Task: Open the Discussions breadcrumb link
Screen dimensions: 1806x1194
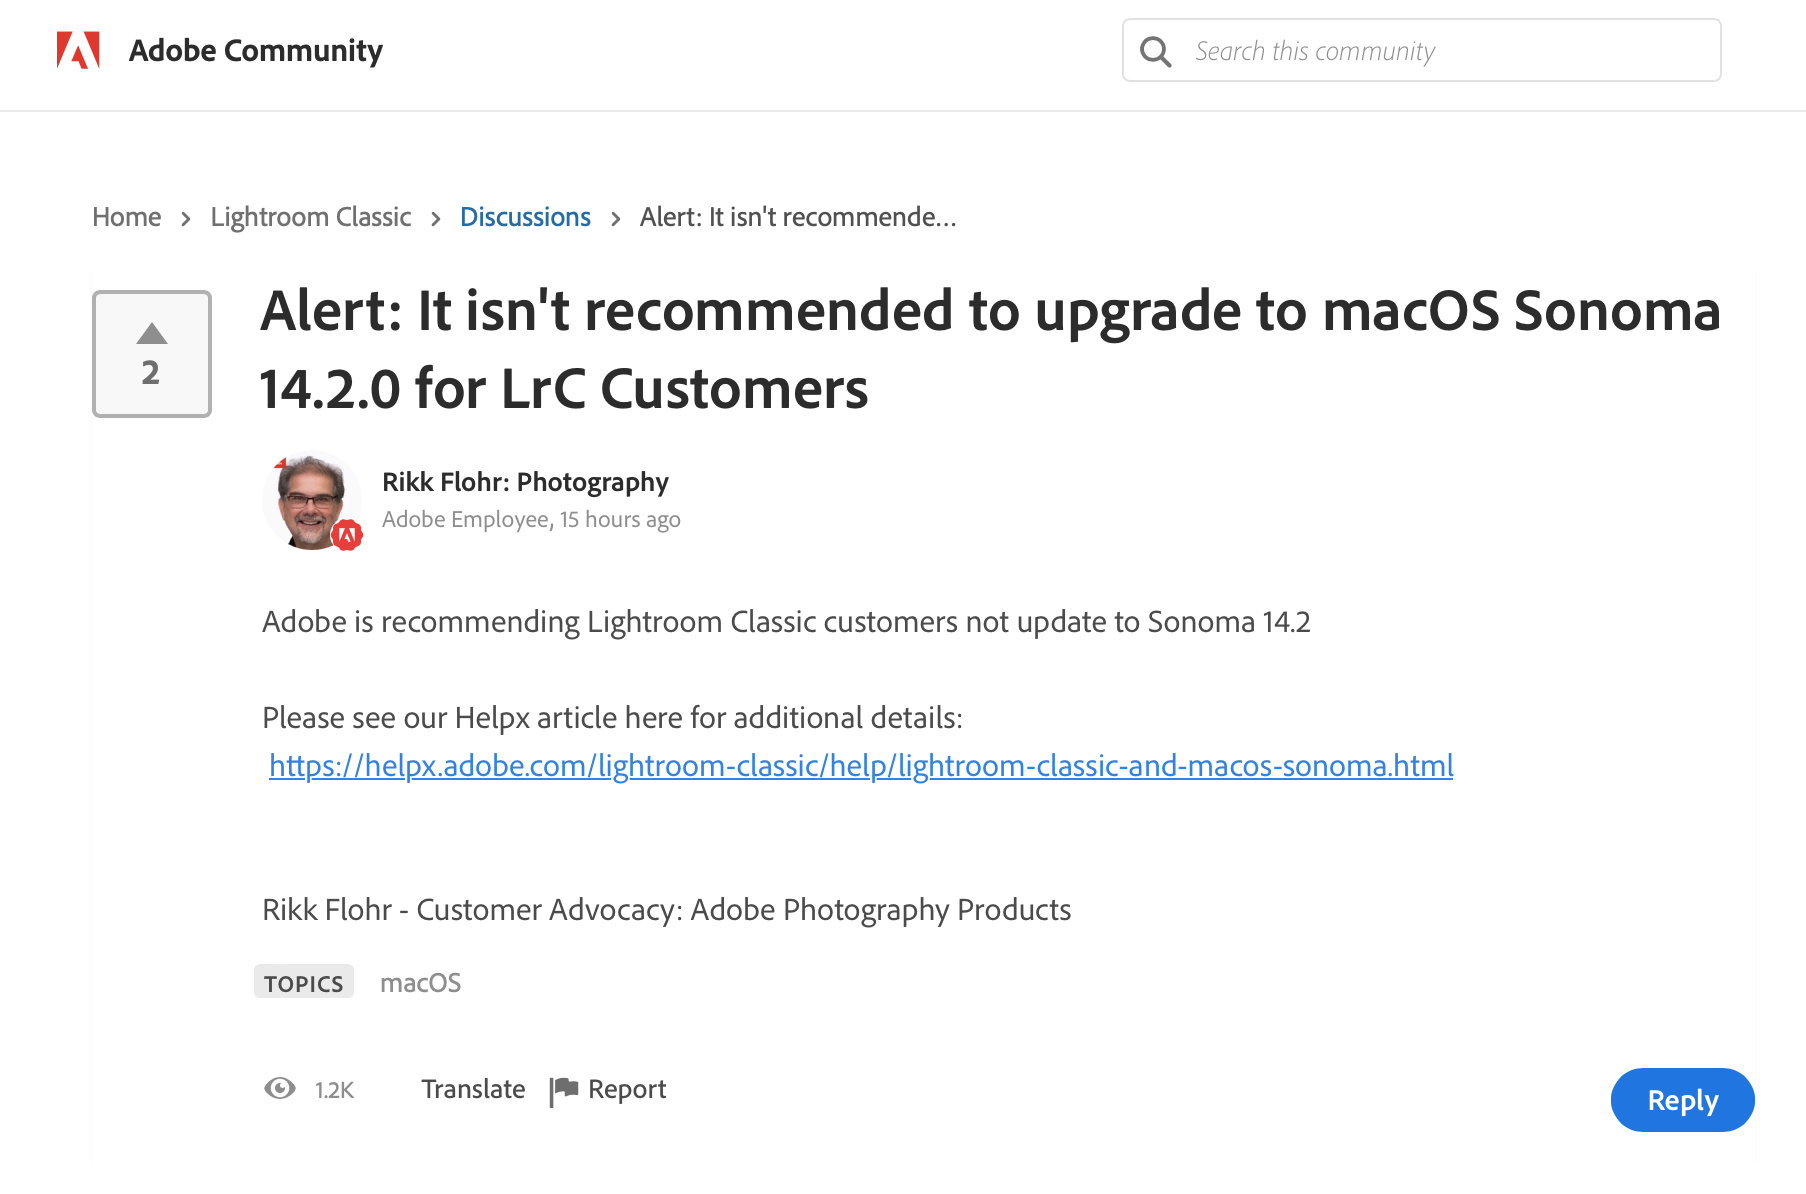Action: (525, 217)
